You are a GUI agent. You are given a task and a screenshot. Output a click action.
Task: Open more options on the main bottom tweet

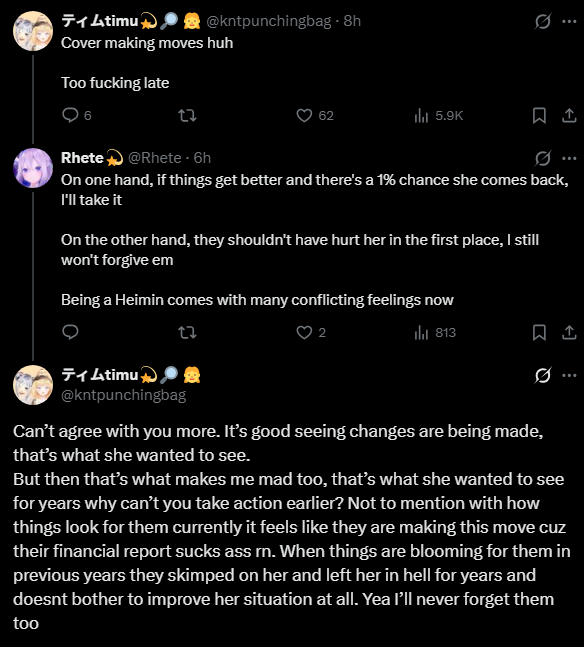[x=569, y=375]
